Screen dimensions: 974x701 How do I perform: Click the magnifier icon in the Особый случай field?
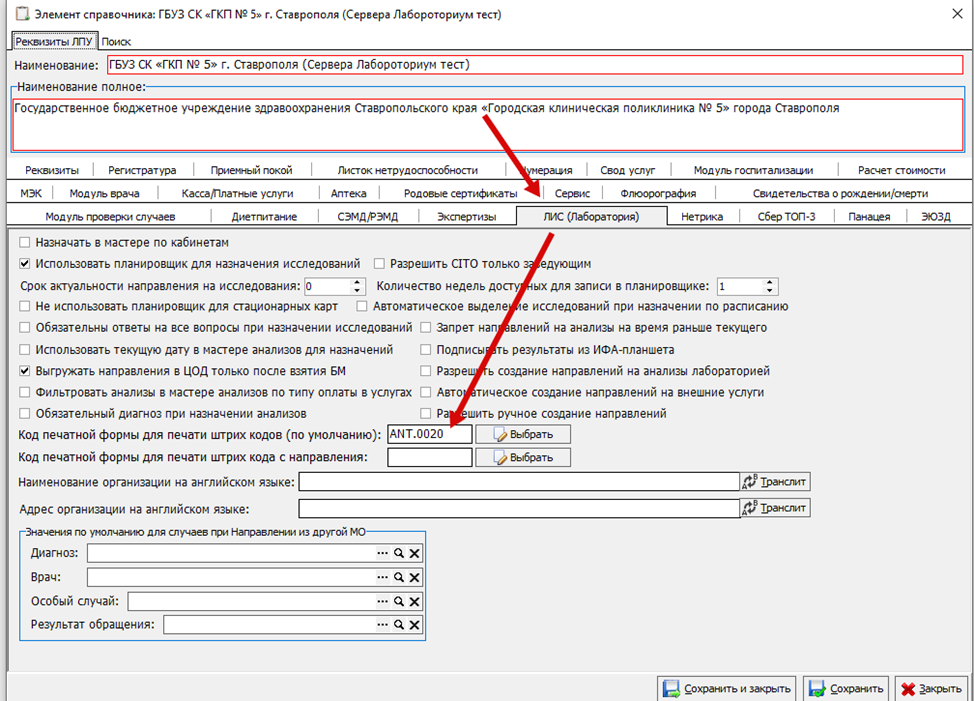pyautogui.click(x=398, y=601)
